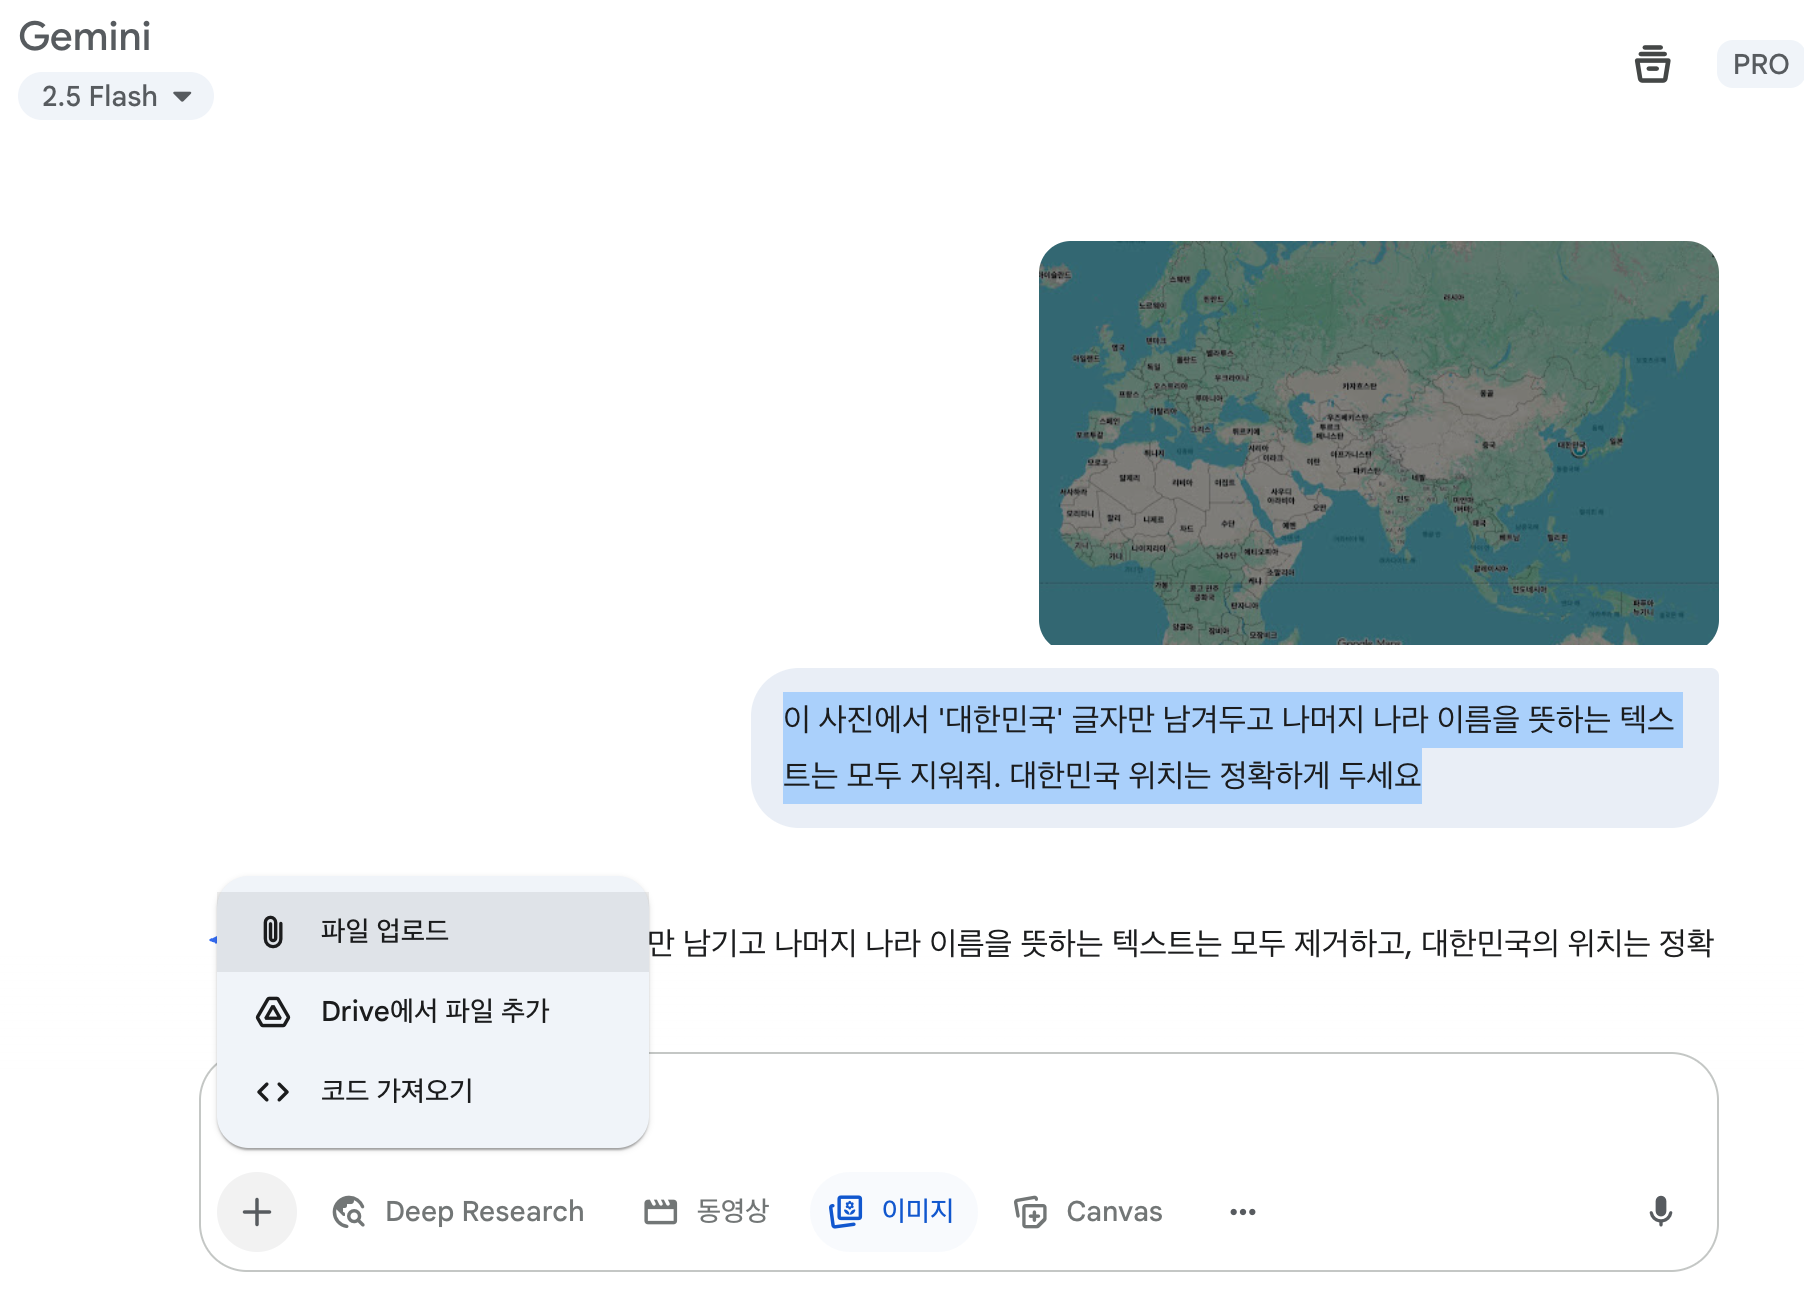The width and height of the screenshot is (1804, 1294).
Task: Click the plus attachment icon
Action: (256, 1211)
